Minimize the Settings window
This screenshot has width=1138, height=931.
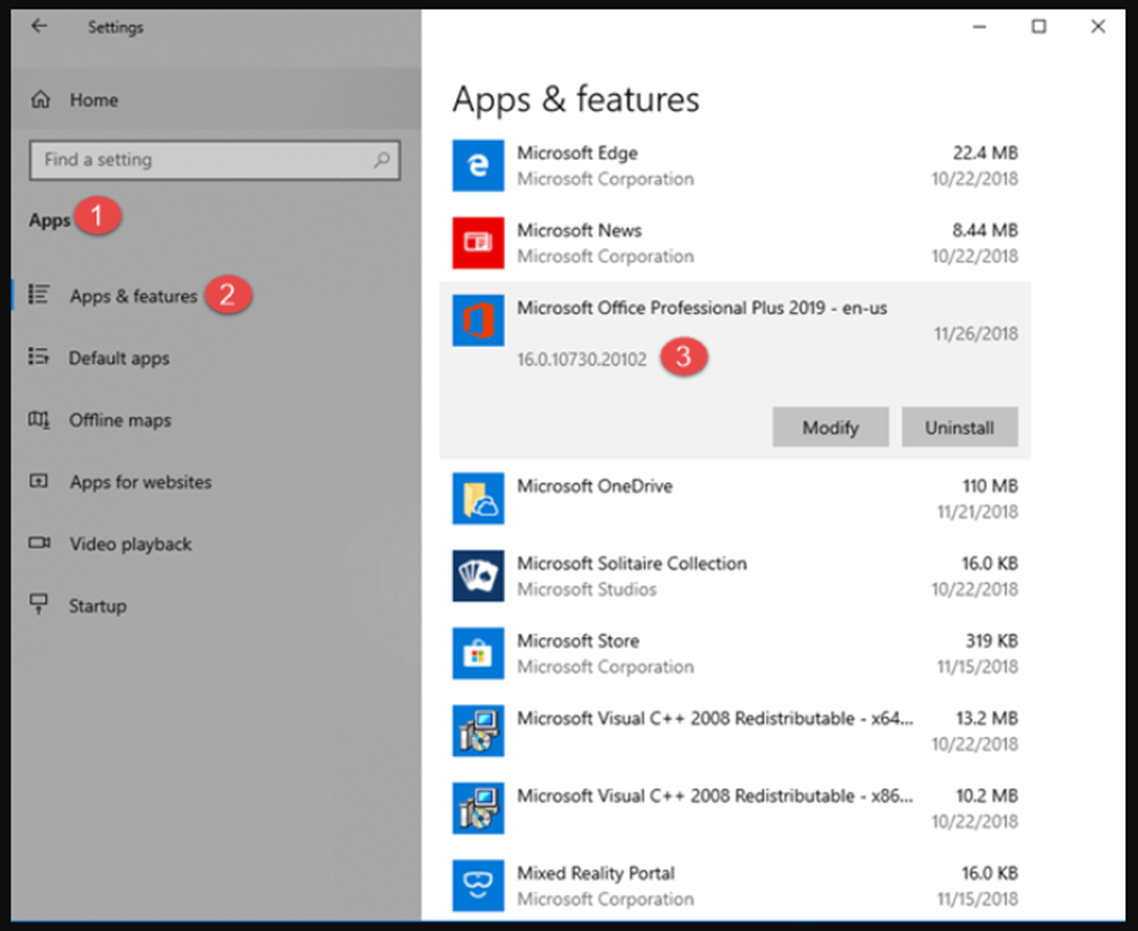point(980,27)
